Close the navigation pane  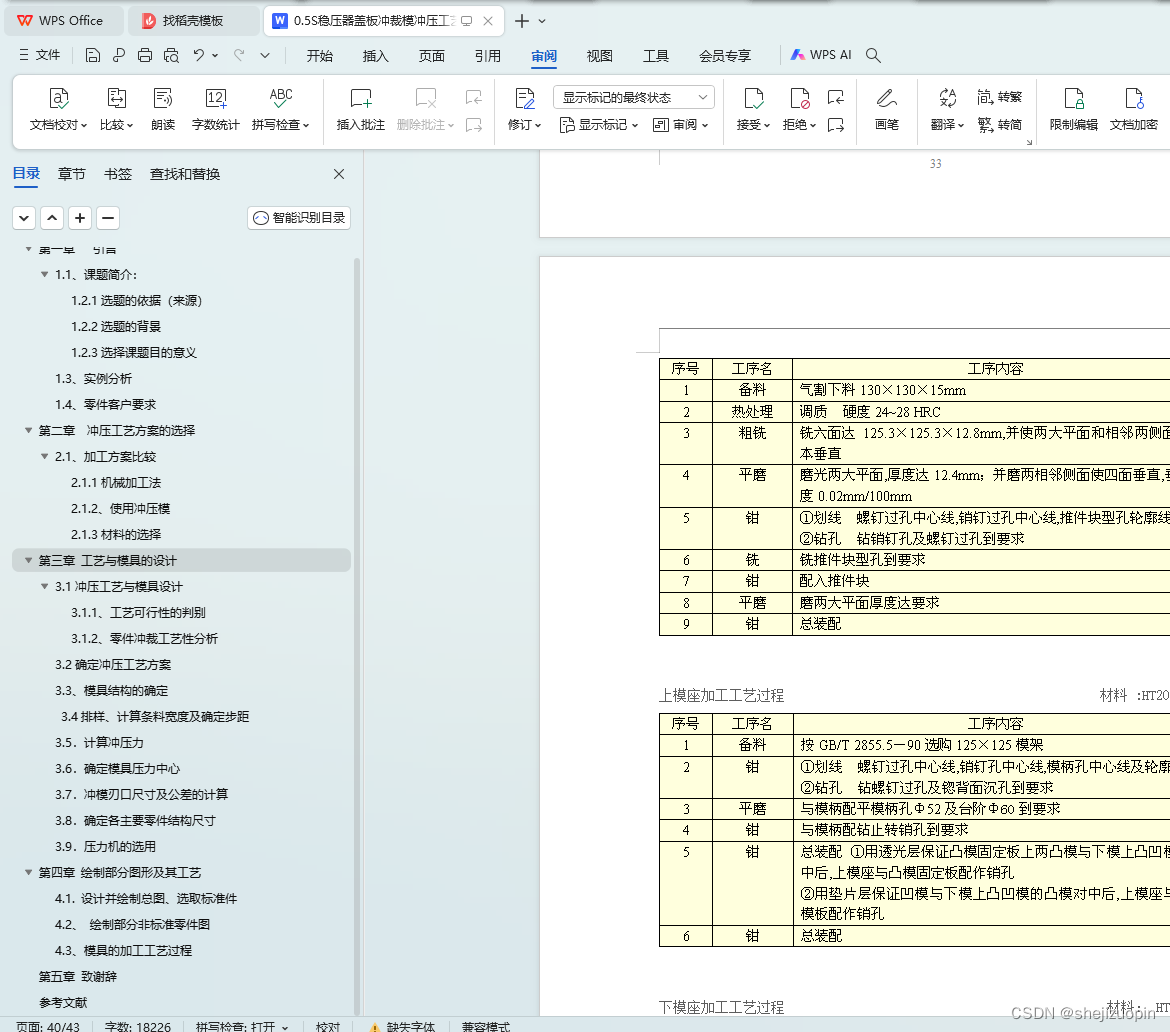[x=339, y=174]
